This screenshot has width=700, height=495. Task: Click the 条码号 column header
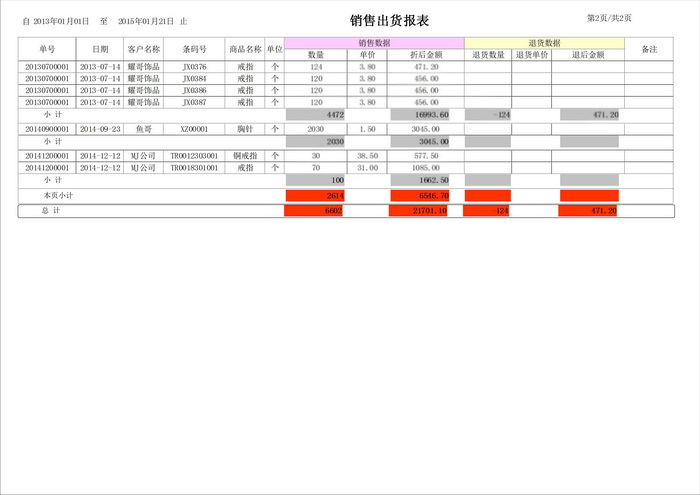click(x=194, y=49)
